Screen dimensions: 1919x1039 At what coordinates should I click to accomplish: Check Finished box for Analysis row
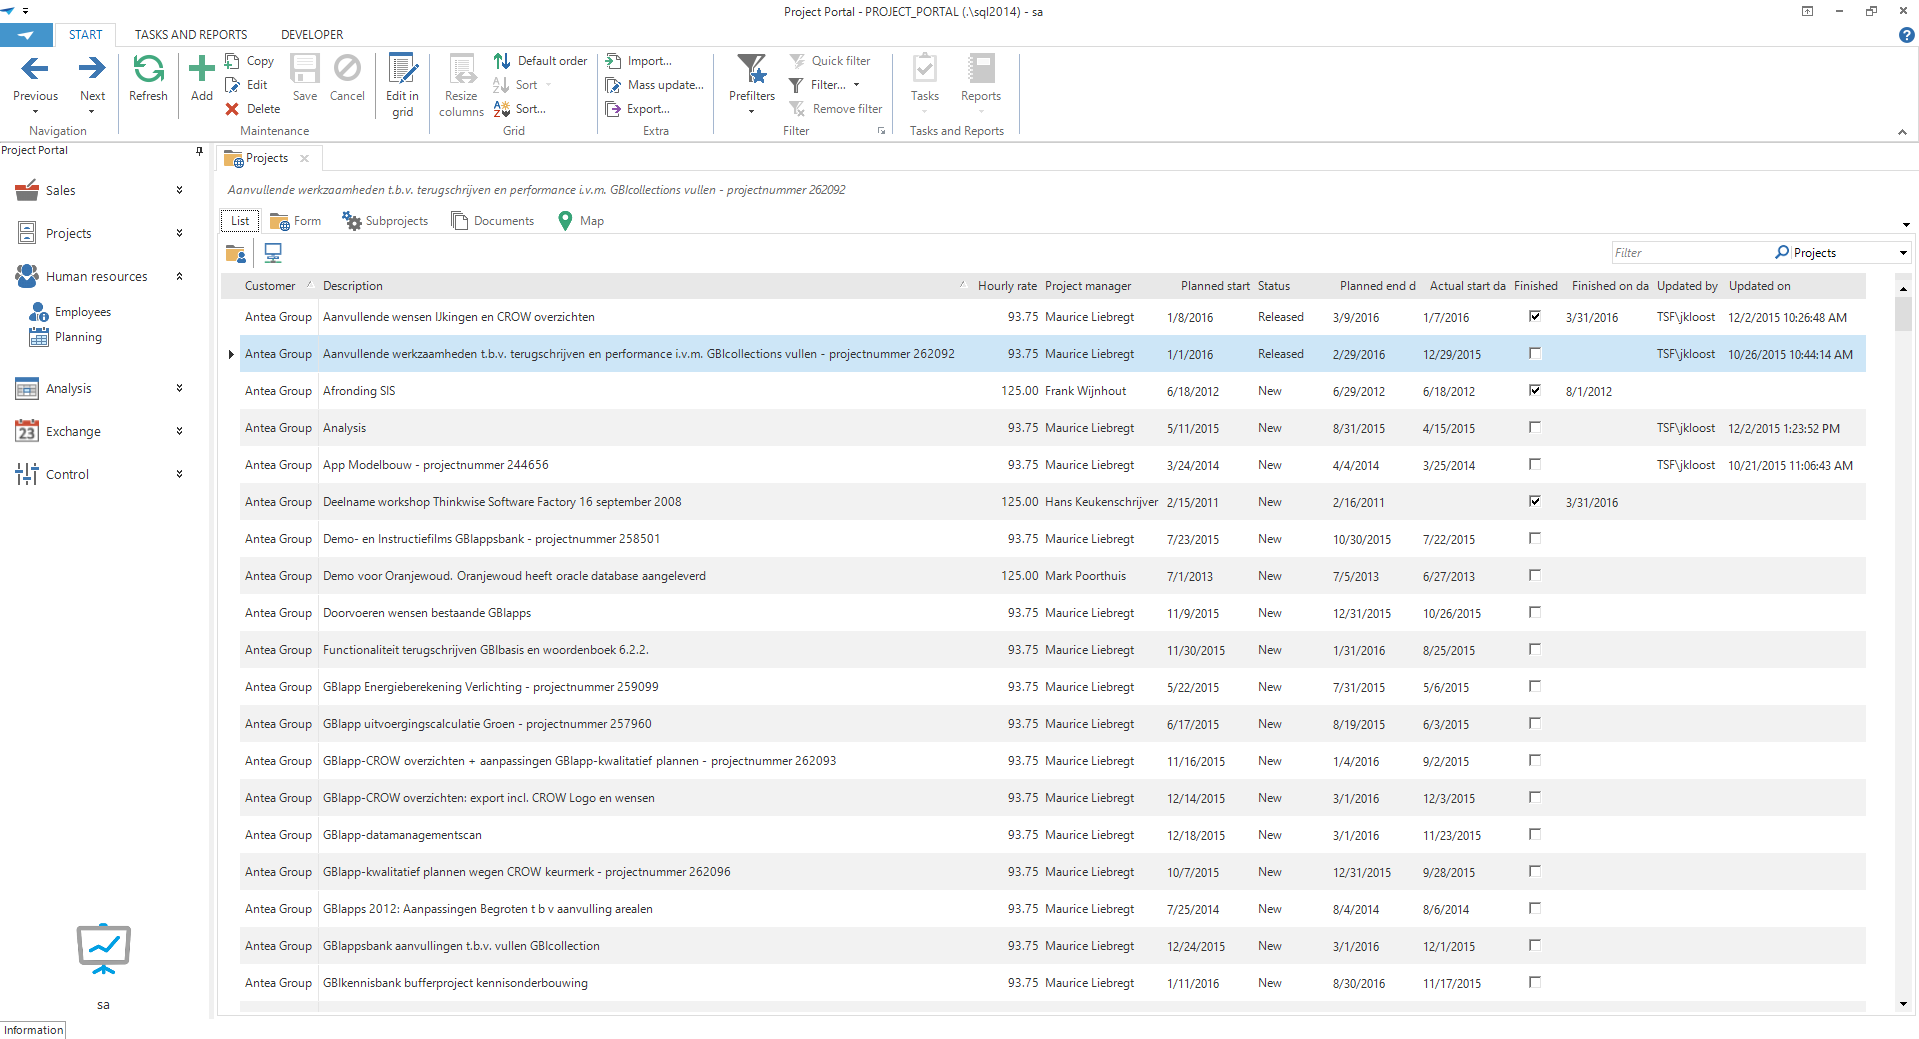pyautogui.click(x=1535, y=428)
